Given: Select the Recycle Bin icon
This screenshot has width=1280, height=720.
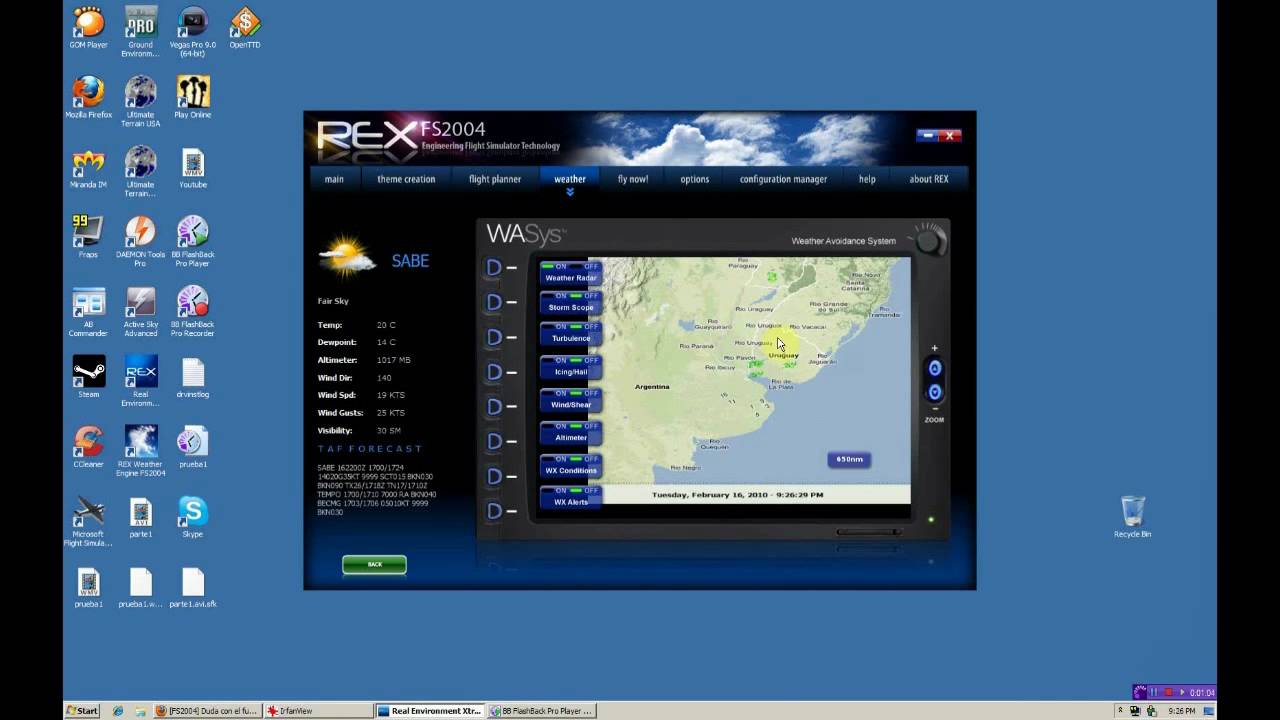Looking at the screenshot, I should point(1132,517).
